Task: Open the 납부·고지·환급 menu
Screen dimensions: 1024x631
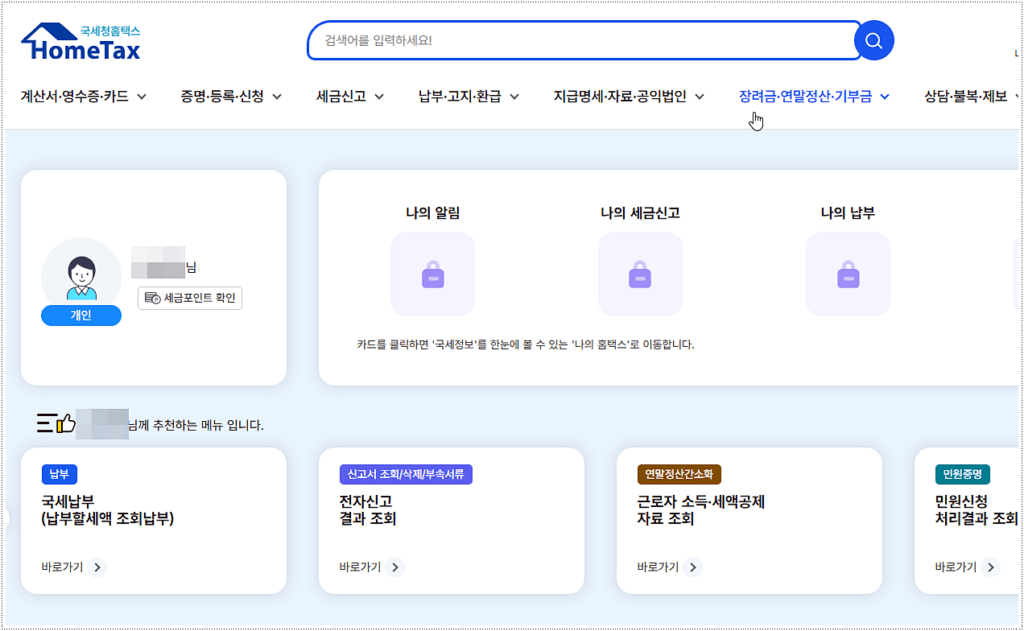Action: pos(469,97)
